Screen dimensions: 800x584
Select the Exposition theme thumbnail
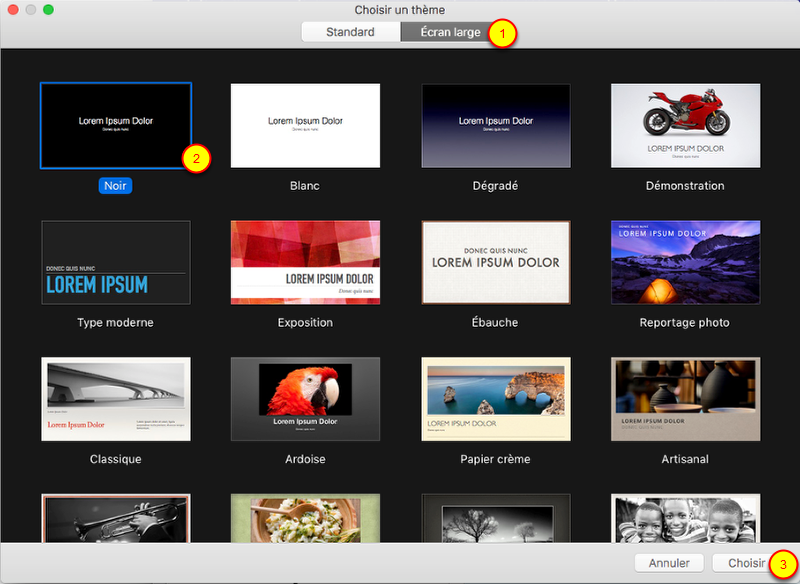pos(305,262)
